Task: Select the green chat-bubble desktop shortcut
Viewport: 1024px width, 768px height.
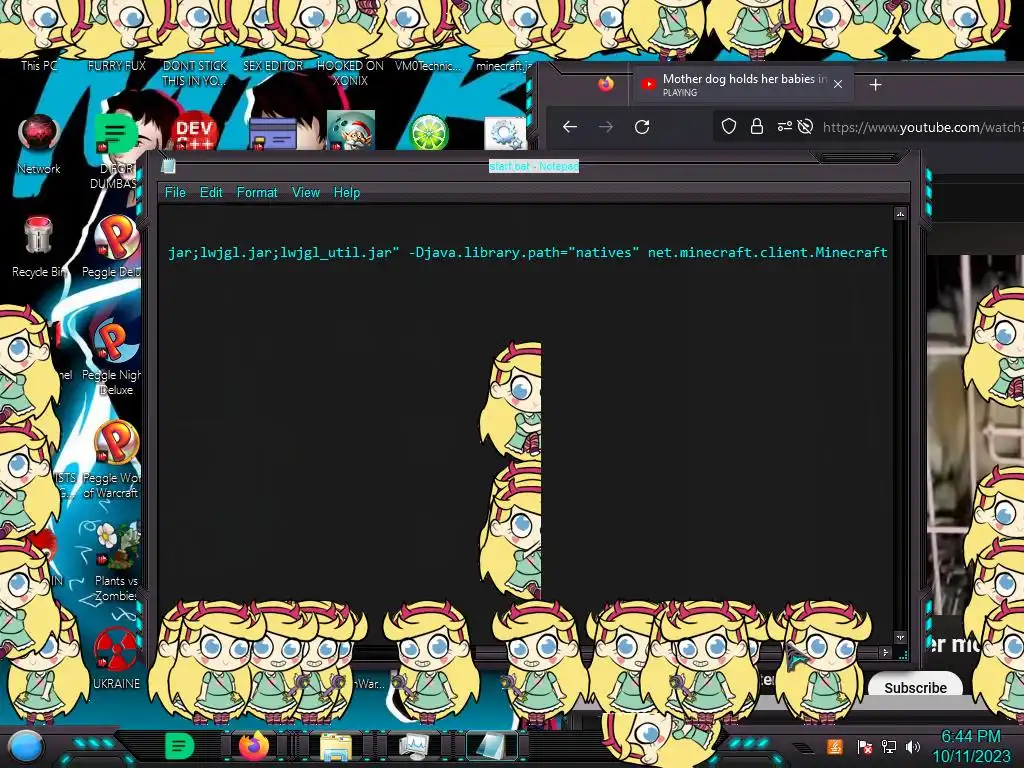Action: 115,133
